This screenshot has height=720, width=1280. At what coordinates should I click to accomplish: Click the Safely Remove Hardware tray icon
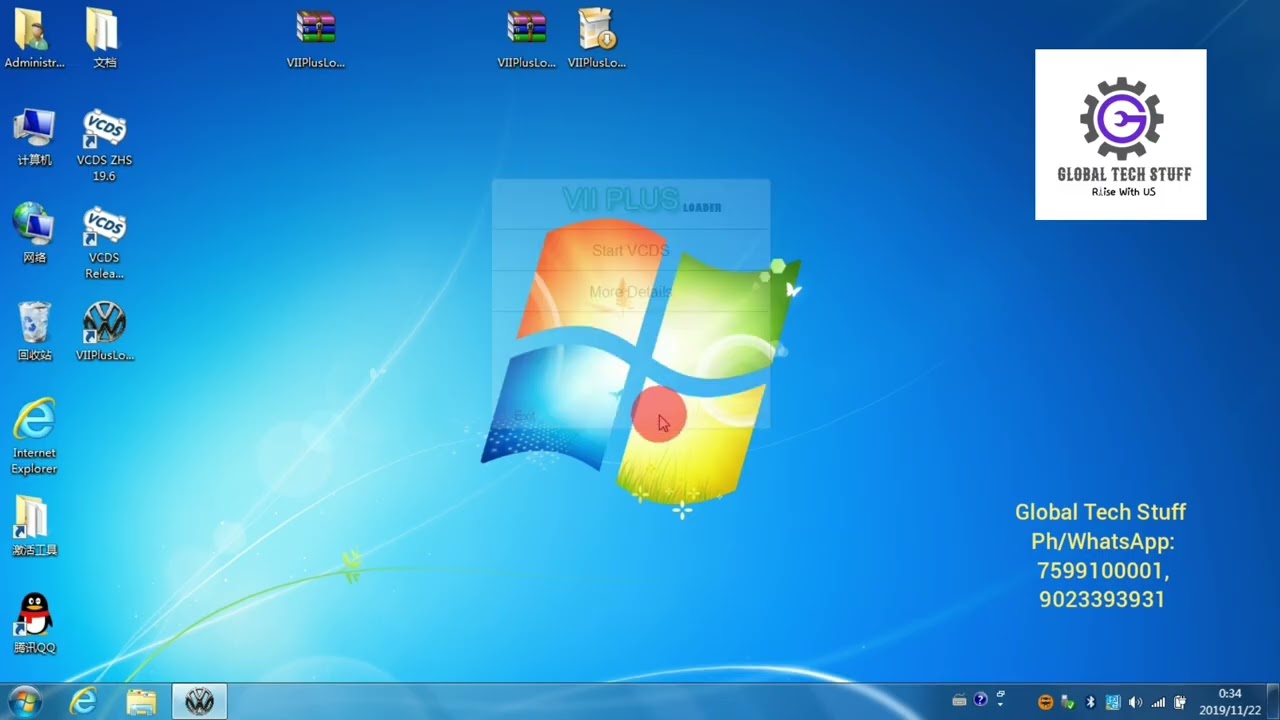(x=1068, y=702)
